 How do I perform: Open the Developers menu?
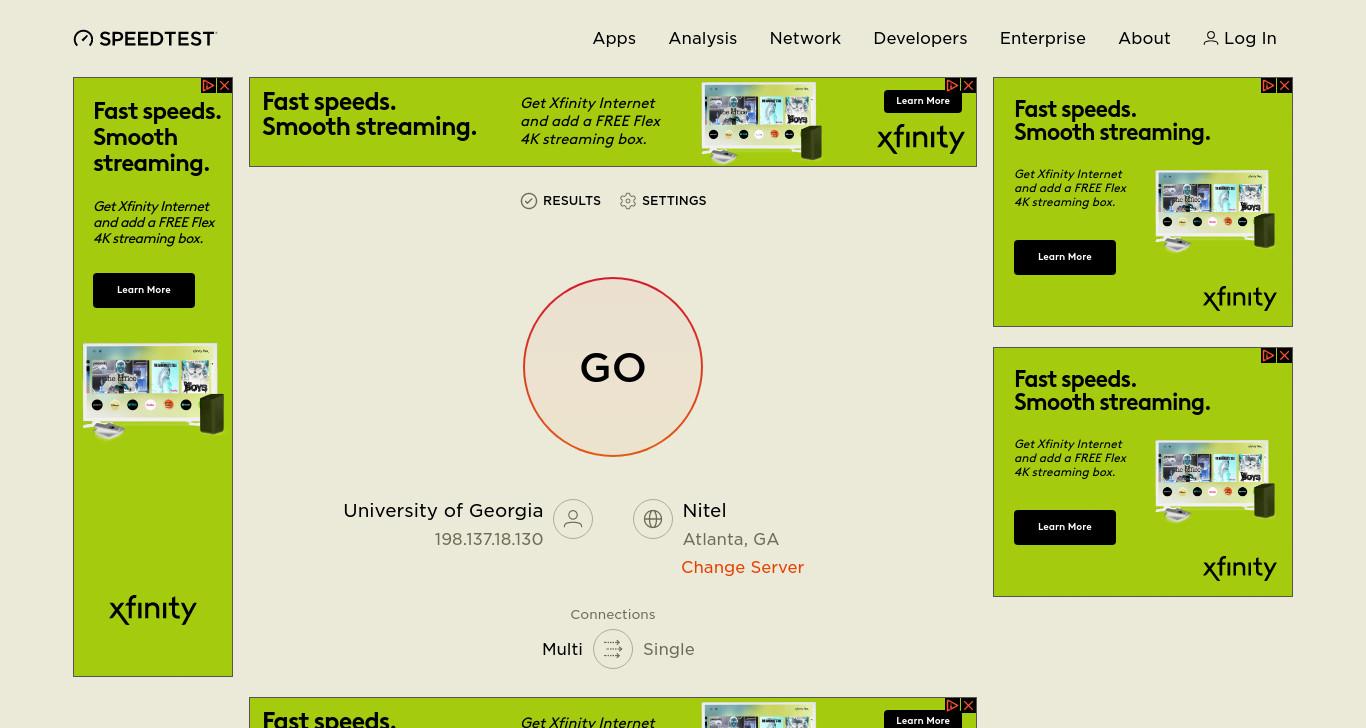920,38
